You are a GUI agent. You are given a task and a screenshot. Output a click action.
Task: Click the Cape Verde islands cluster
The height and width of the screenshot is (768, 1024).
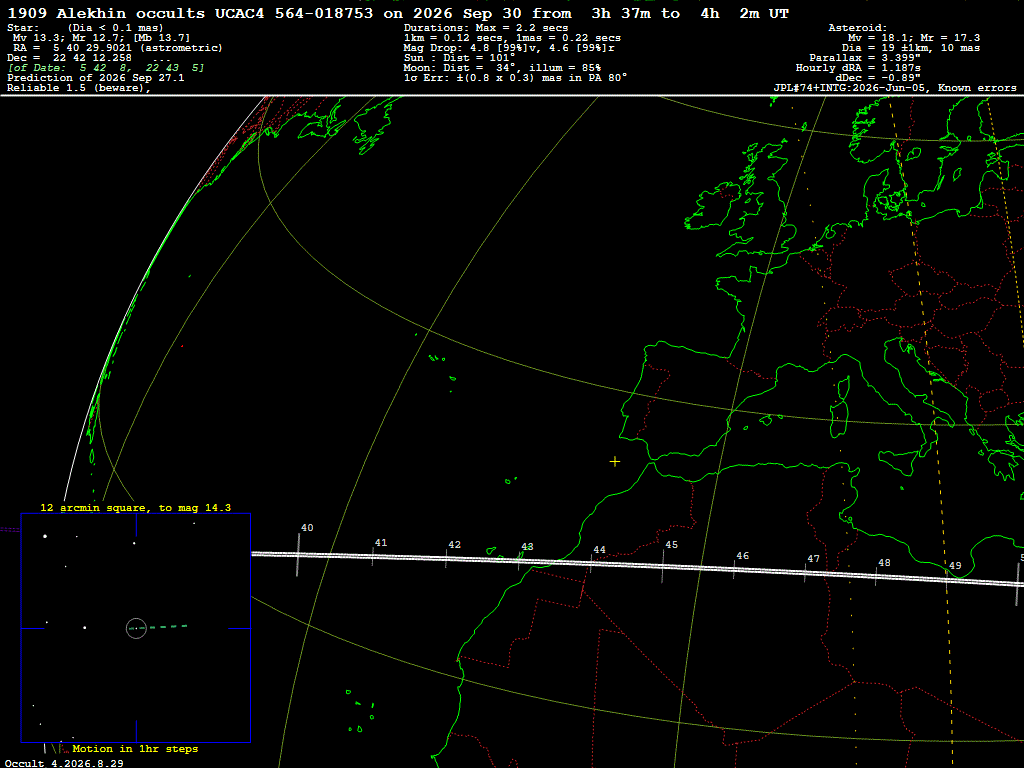(x=360, y=711)
